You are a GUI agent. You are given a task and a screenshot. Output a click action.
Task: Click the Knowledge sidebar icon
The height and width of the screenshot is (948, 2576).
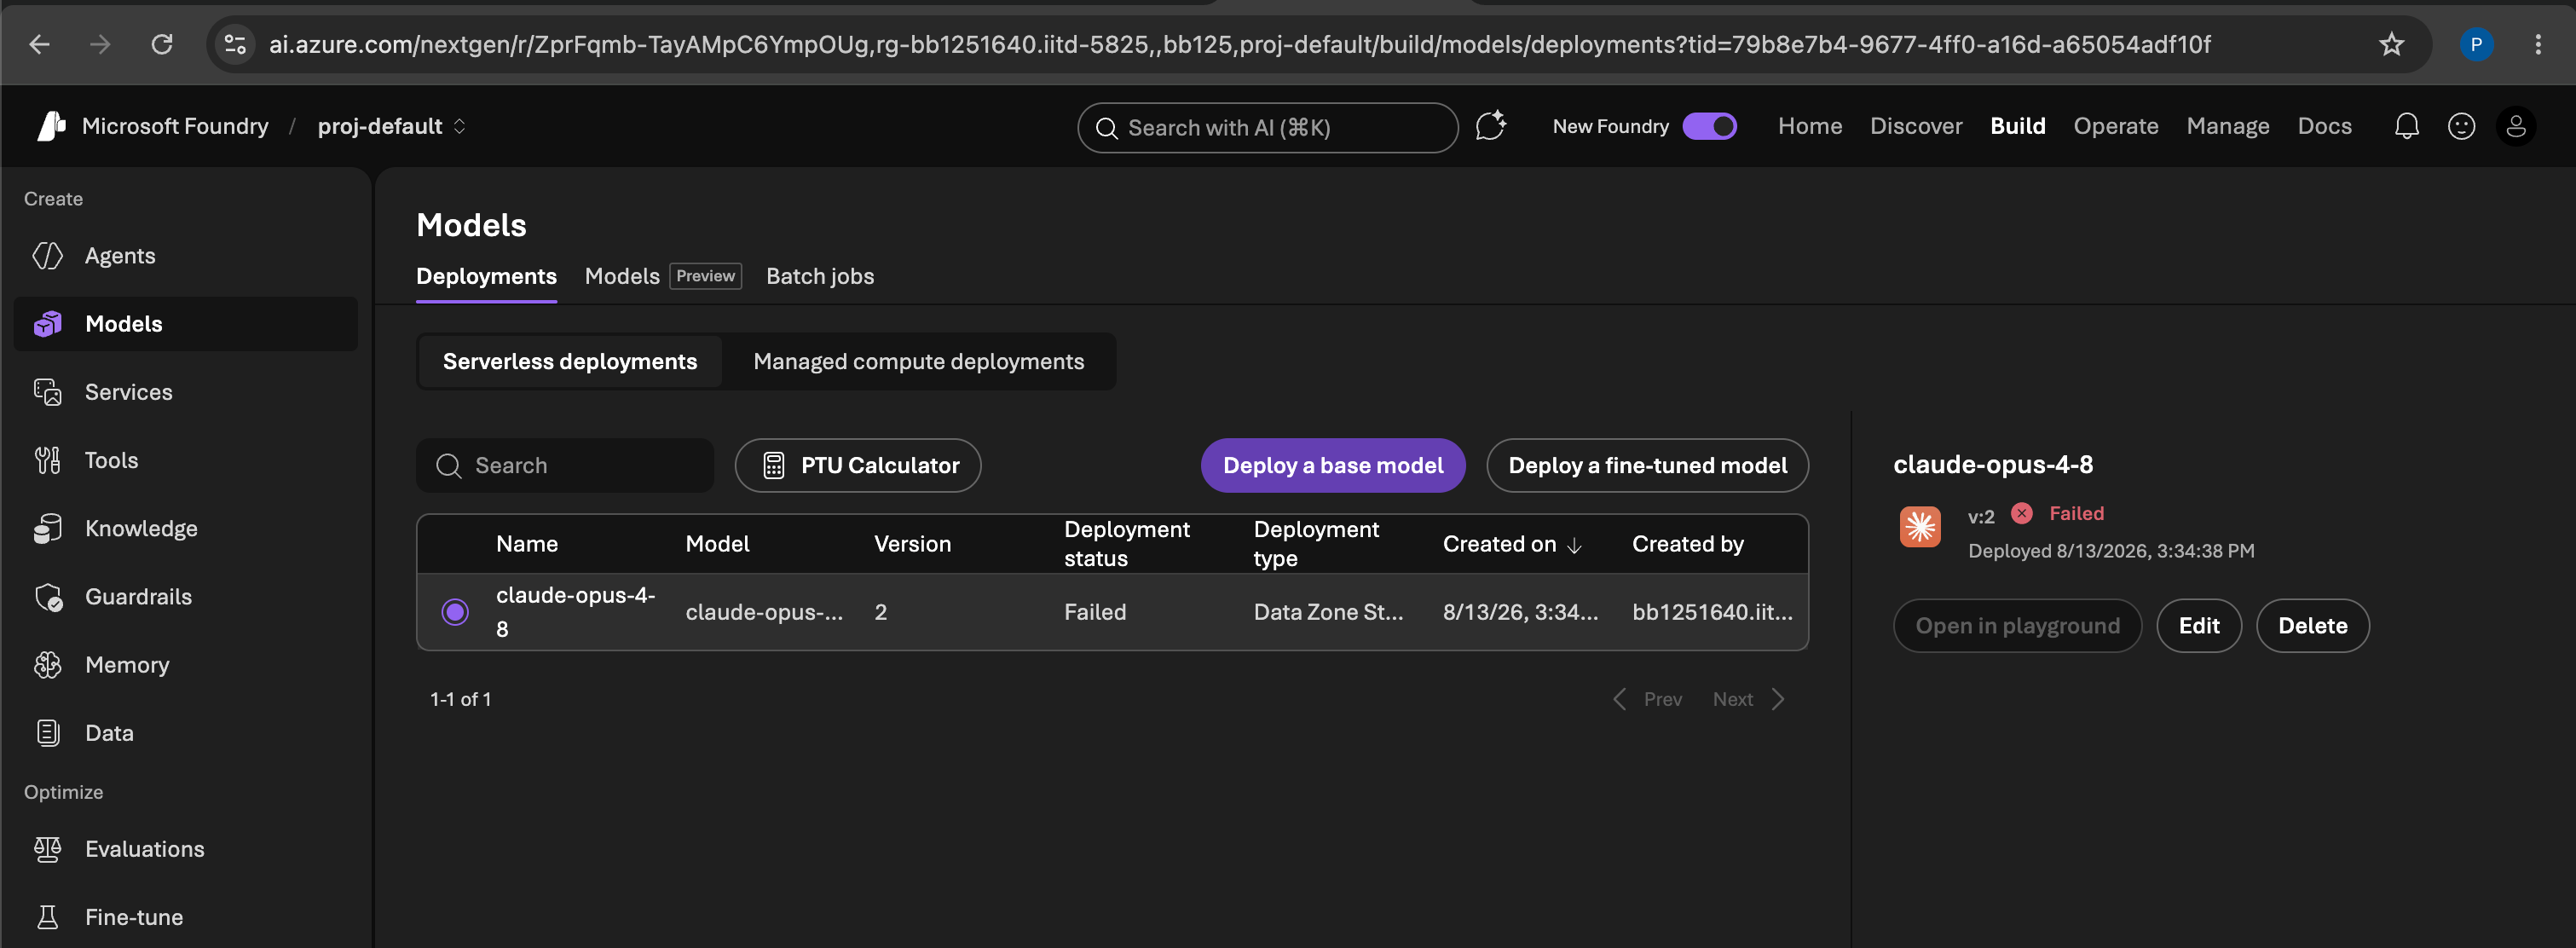click(x=47, y=528)
